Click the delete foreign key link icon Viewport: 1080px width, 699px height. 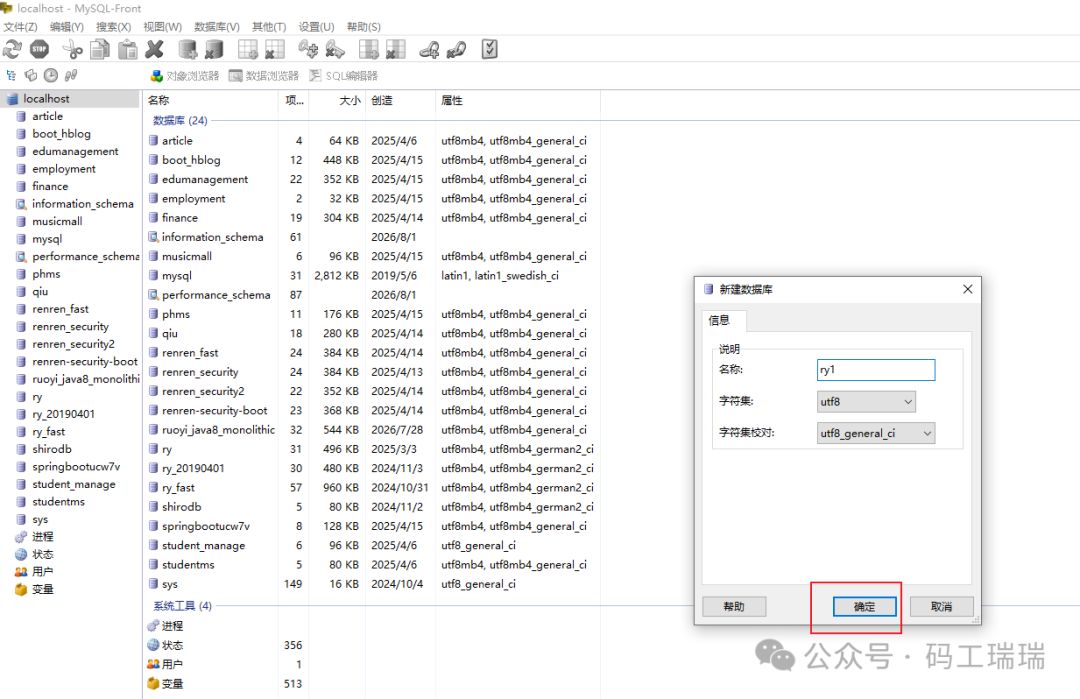pyautogui.click(x=456, y=50)
